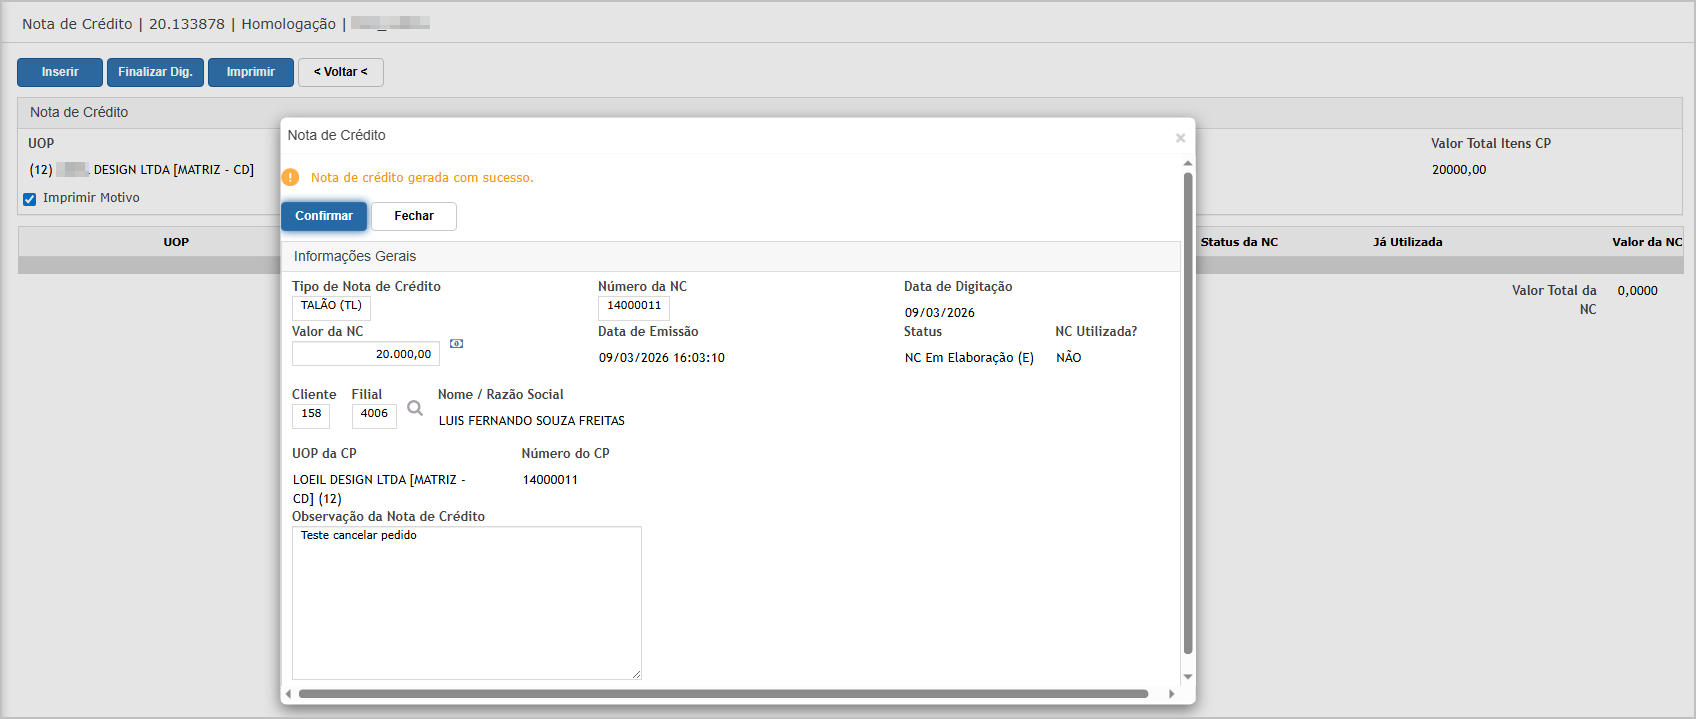Viewport: 1696px width, 719px height.
Task: Click the dialog's scroll up arrow
Action: (1188, 163)
